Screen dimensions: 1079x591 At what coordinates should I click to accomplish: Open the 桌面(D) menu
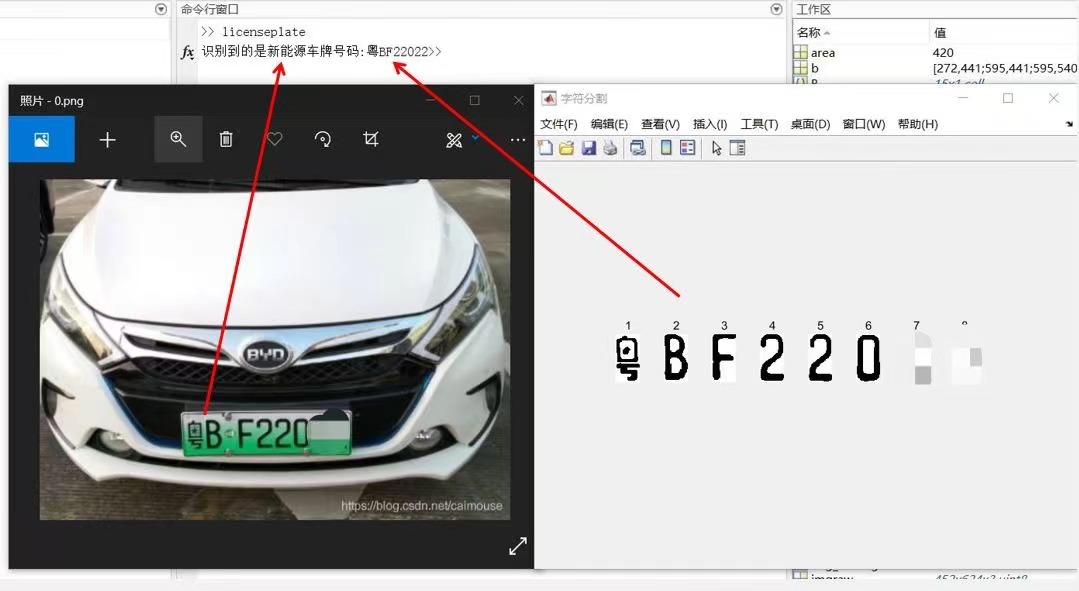pos(810,124)
